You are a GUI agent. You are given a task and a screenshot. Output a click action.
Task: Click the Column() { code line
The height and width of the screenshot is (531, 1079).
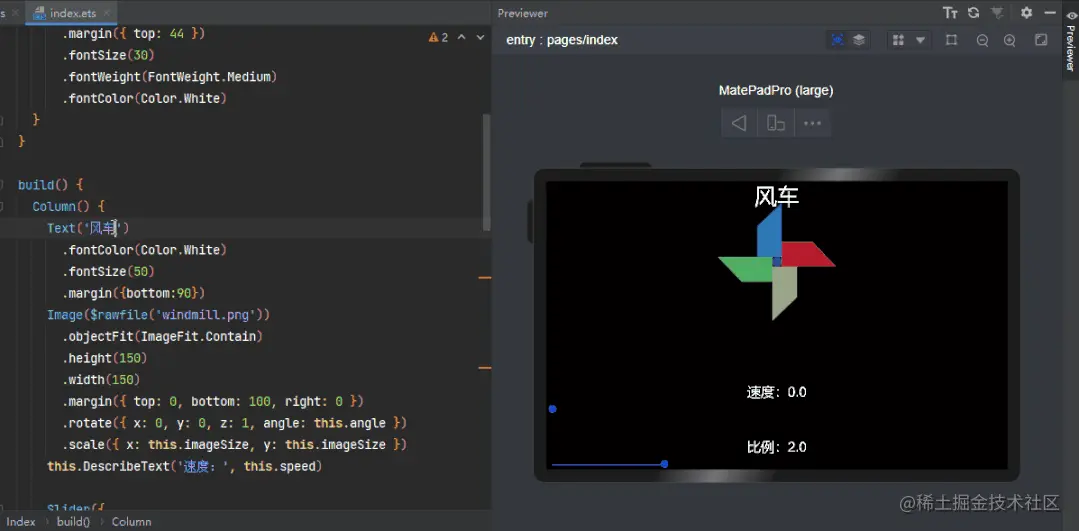(68, 206)
